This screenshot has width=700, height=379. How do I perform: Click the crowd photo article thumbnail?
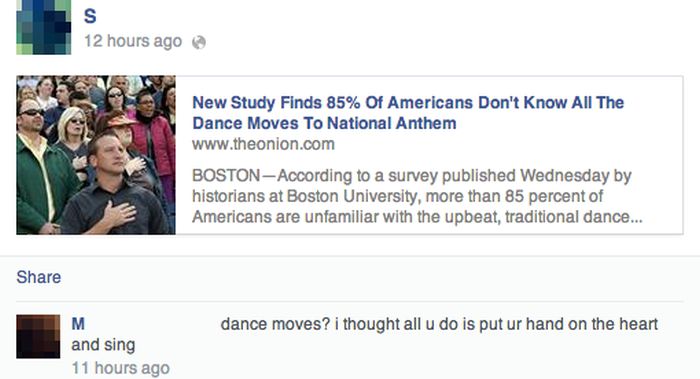(96, 155)
